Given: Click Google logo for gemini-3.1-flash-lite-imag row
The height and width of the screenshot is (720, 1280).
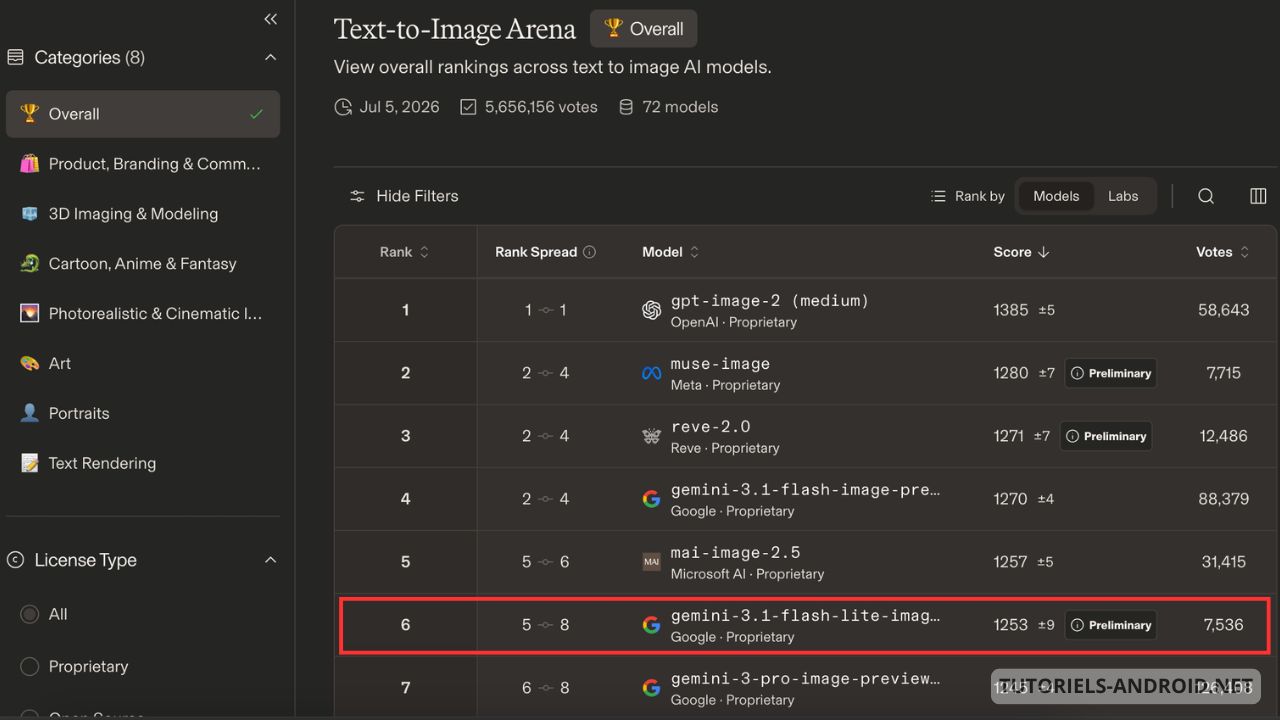Looking at the screenshot, I should click(651, 625).
